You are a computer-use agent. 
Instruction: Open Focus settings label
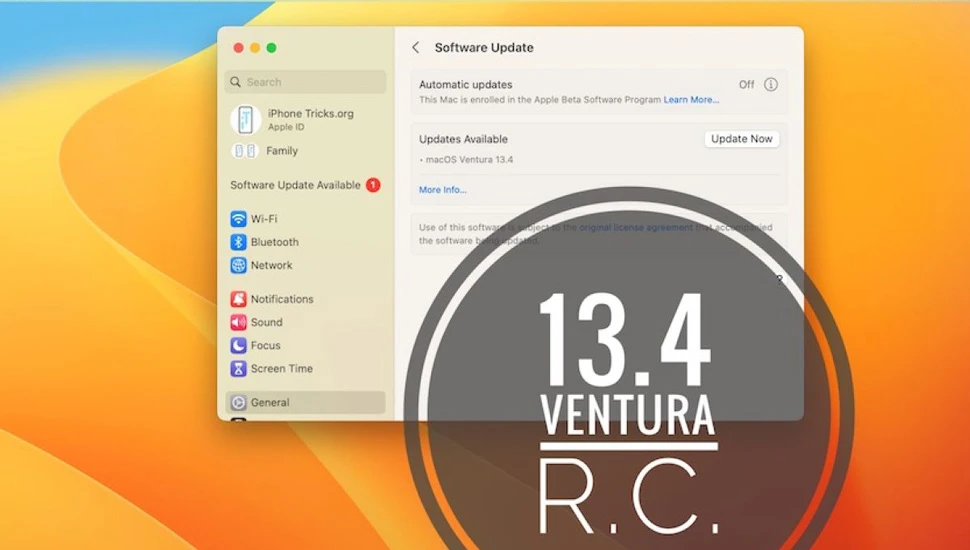click(265, 345)
